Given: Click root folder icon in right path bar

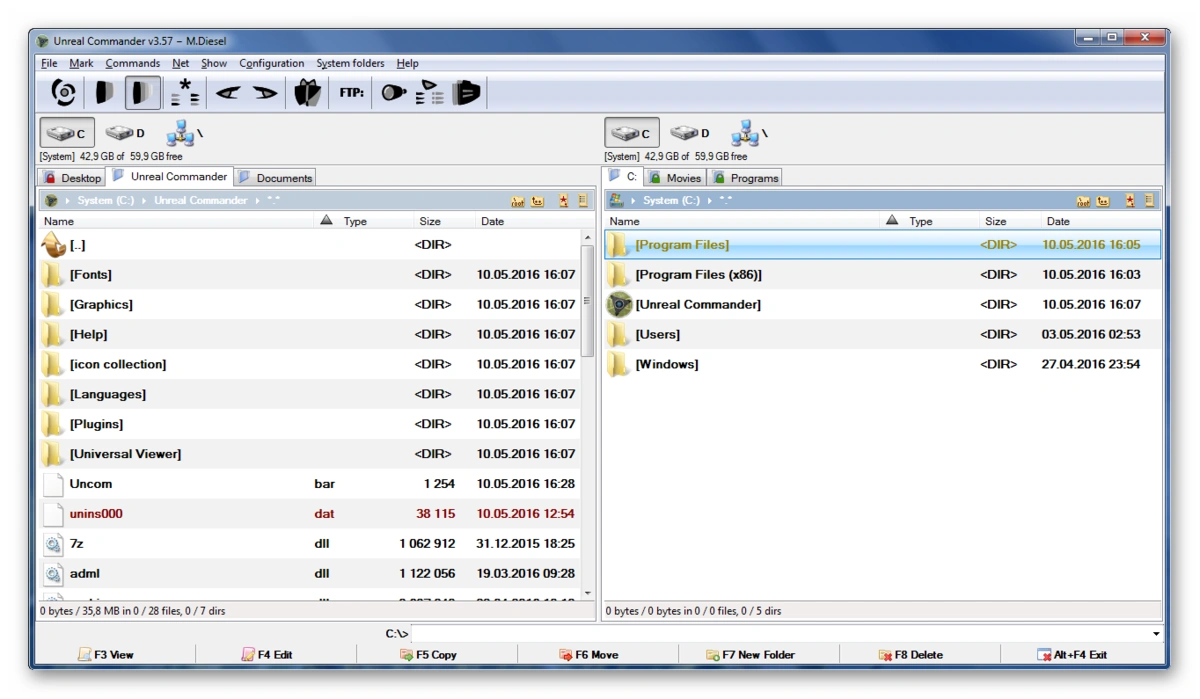Looking at the screenshot, I should [x=1083, y=201].
